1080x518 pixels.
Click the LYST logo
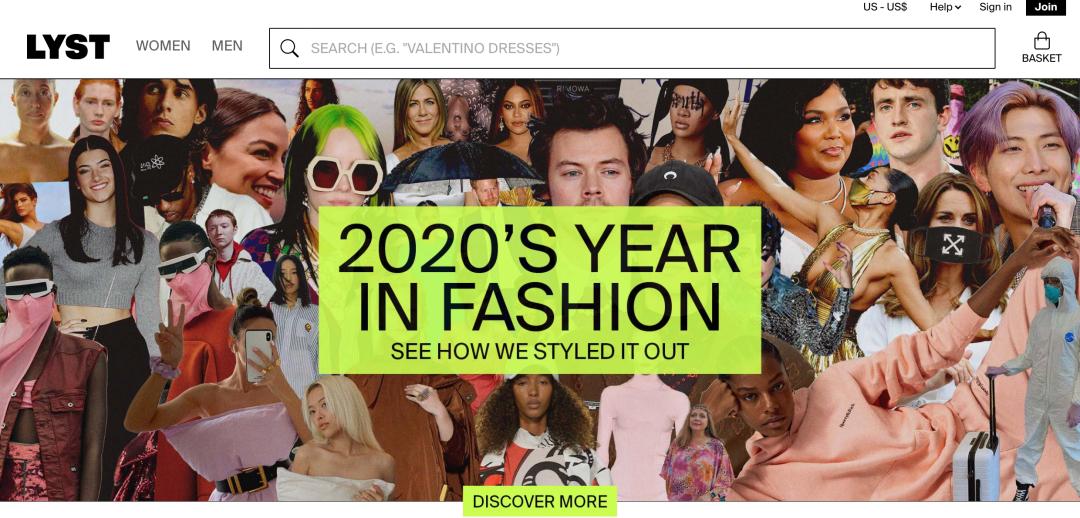pyautogui.click(x=68, y=47)
